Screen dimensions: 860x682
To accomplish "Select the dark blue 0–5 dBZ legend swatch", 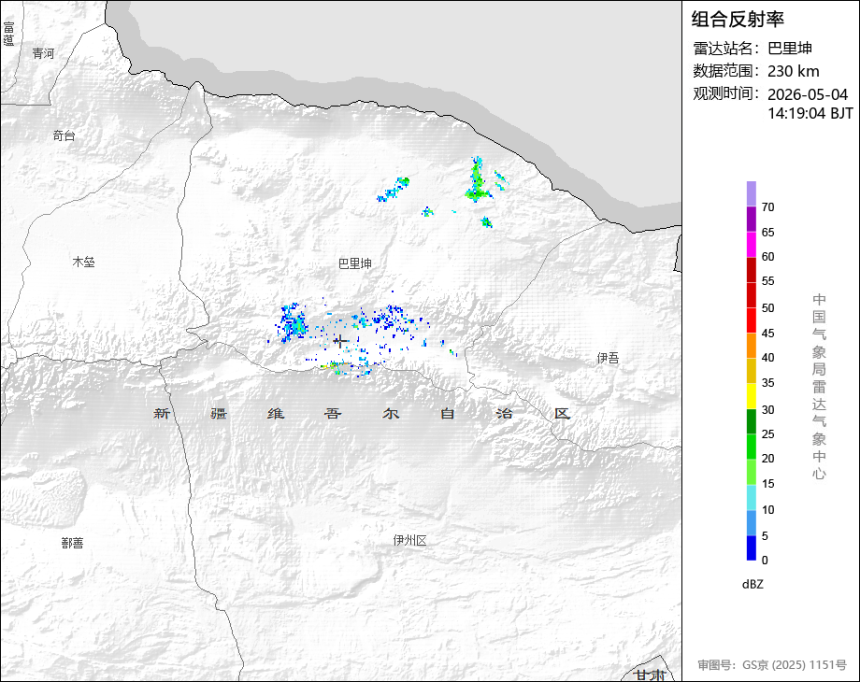I will tap(751, 548).
